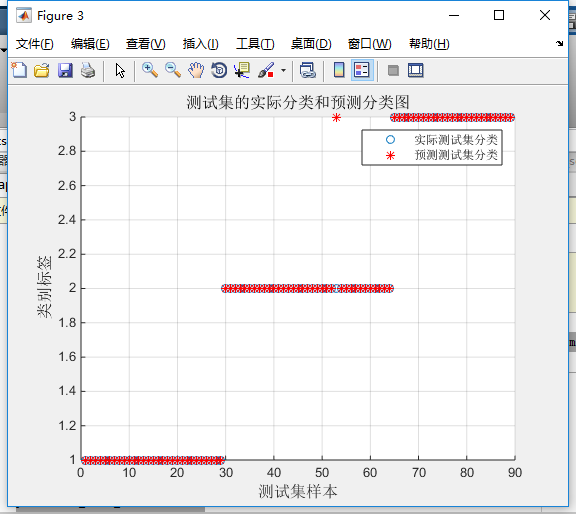Minimize the Figure 3 window
This screenshot has height=514, width=576.
454,15
